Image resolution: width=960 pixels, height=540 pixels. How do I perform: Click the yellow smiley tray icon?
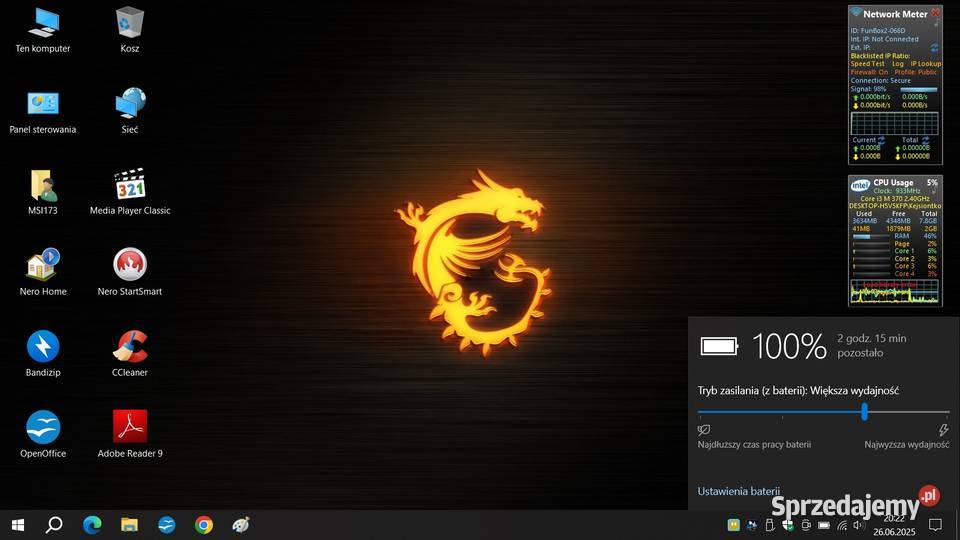(x=733, y=525)
